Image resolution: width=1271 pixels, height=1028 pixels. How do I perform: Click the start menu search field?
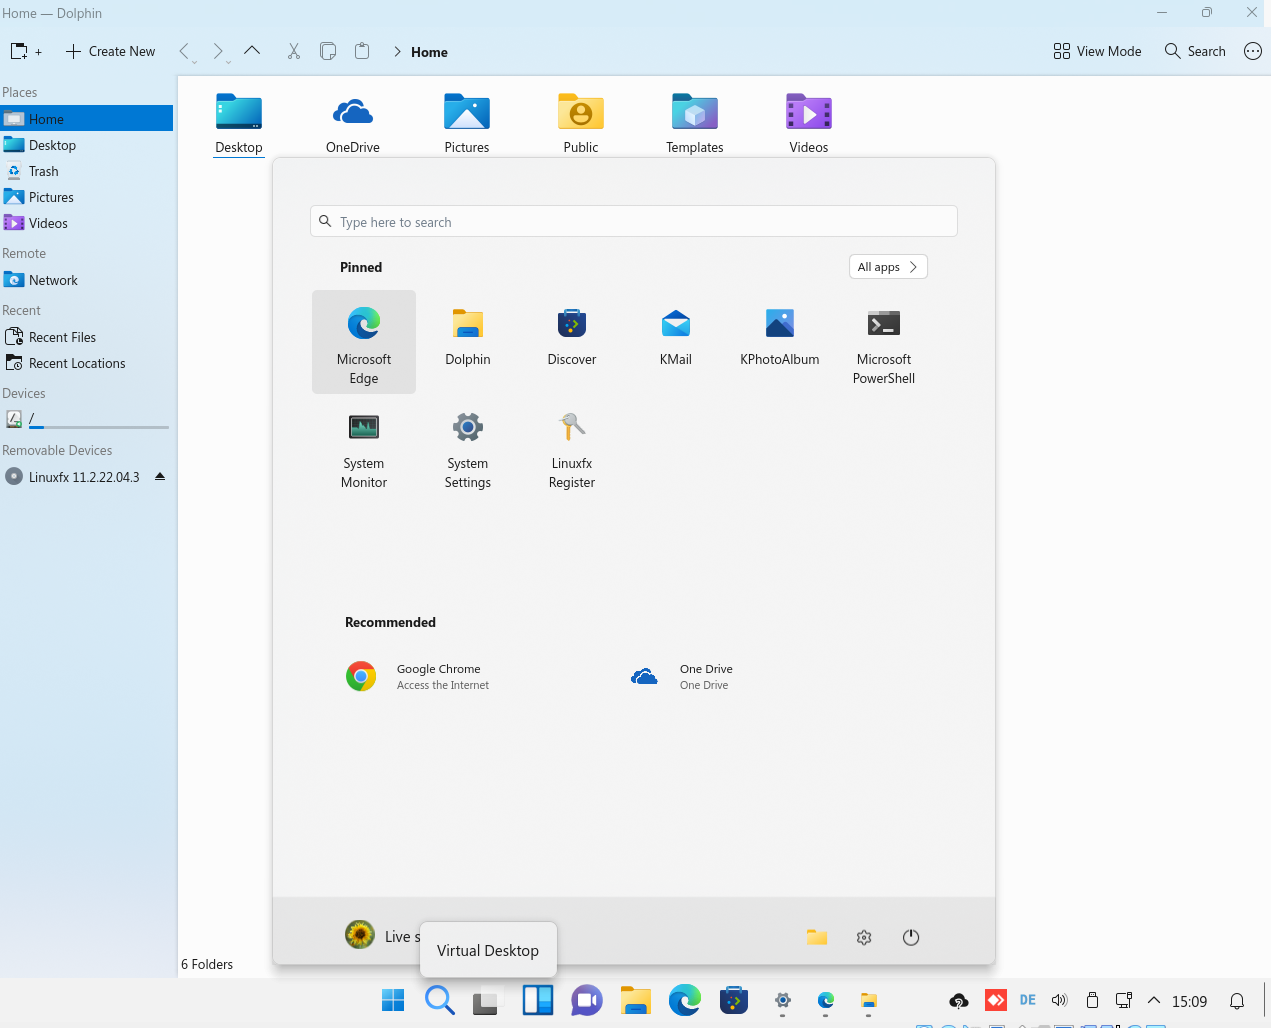pos(634,221)
